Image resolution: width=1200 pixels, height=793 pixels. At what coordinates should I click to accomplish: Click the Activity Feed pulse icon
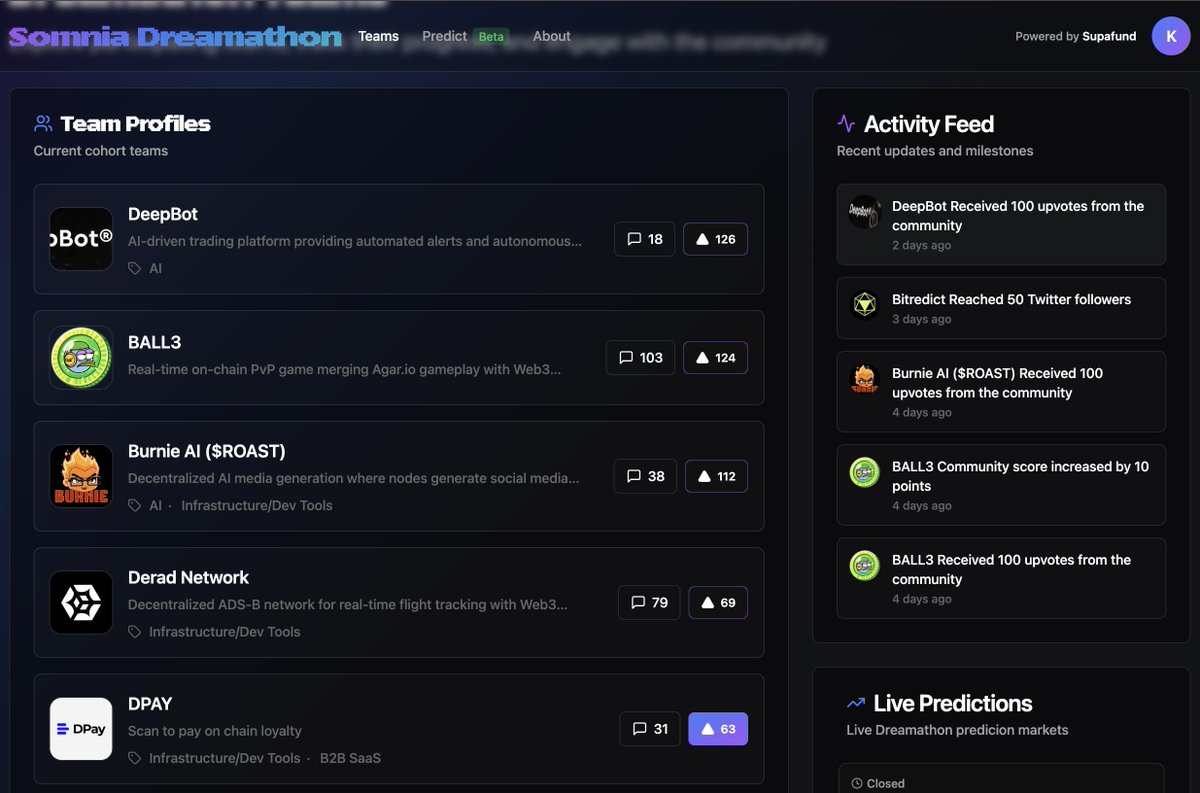(846, 122)
